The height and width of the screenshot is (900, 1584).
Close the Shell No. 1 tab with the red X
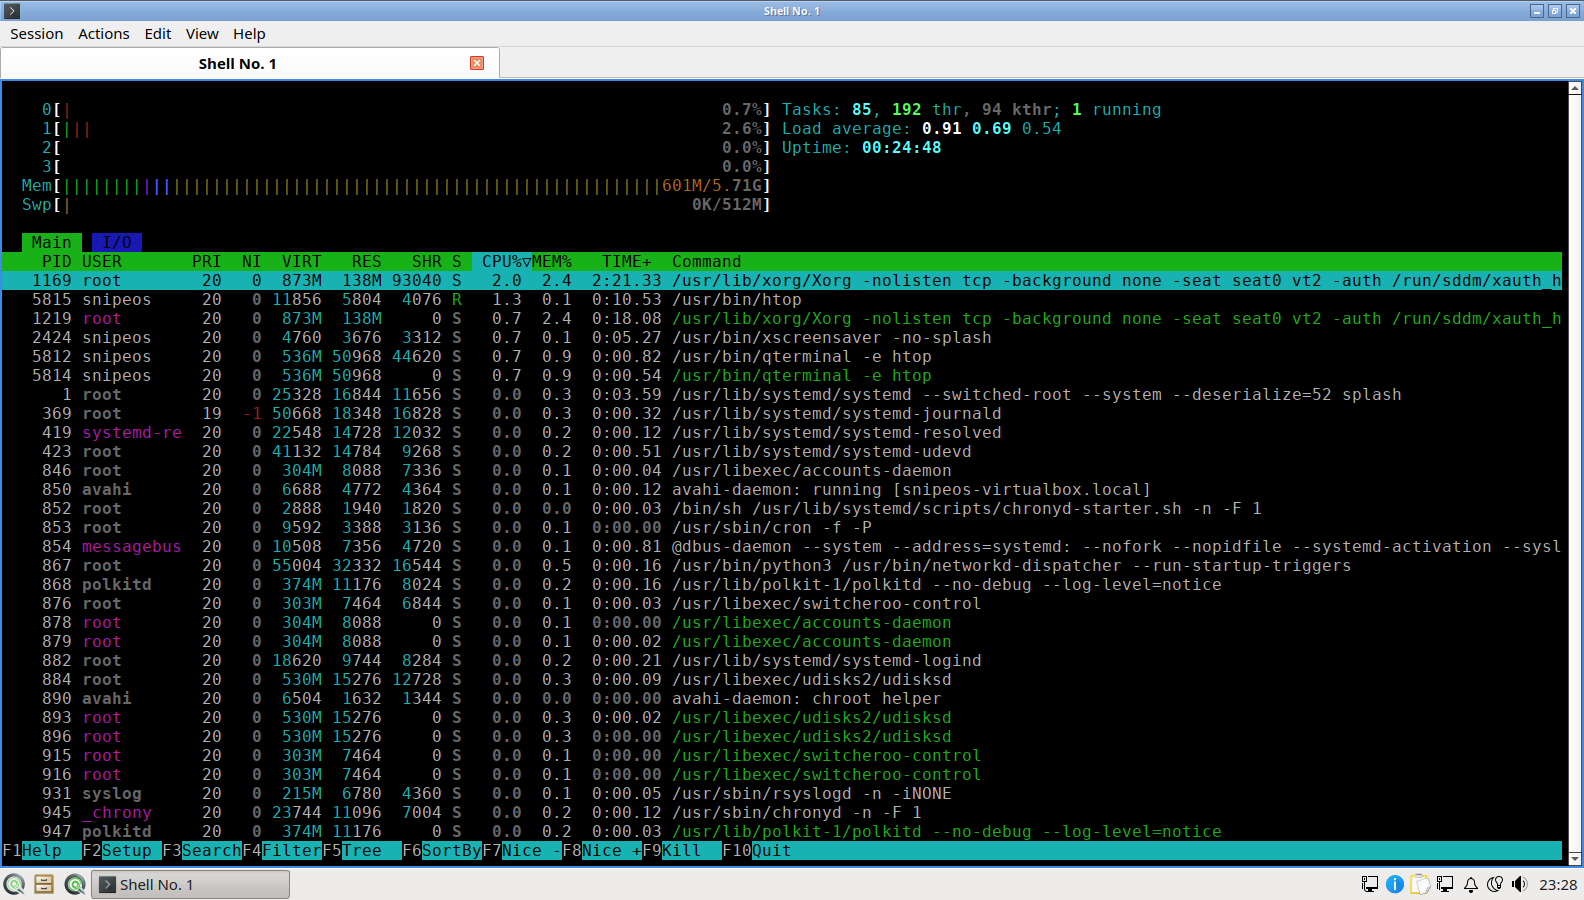click(x=477, y=63)
